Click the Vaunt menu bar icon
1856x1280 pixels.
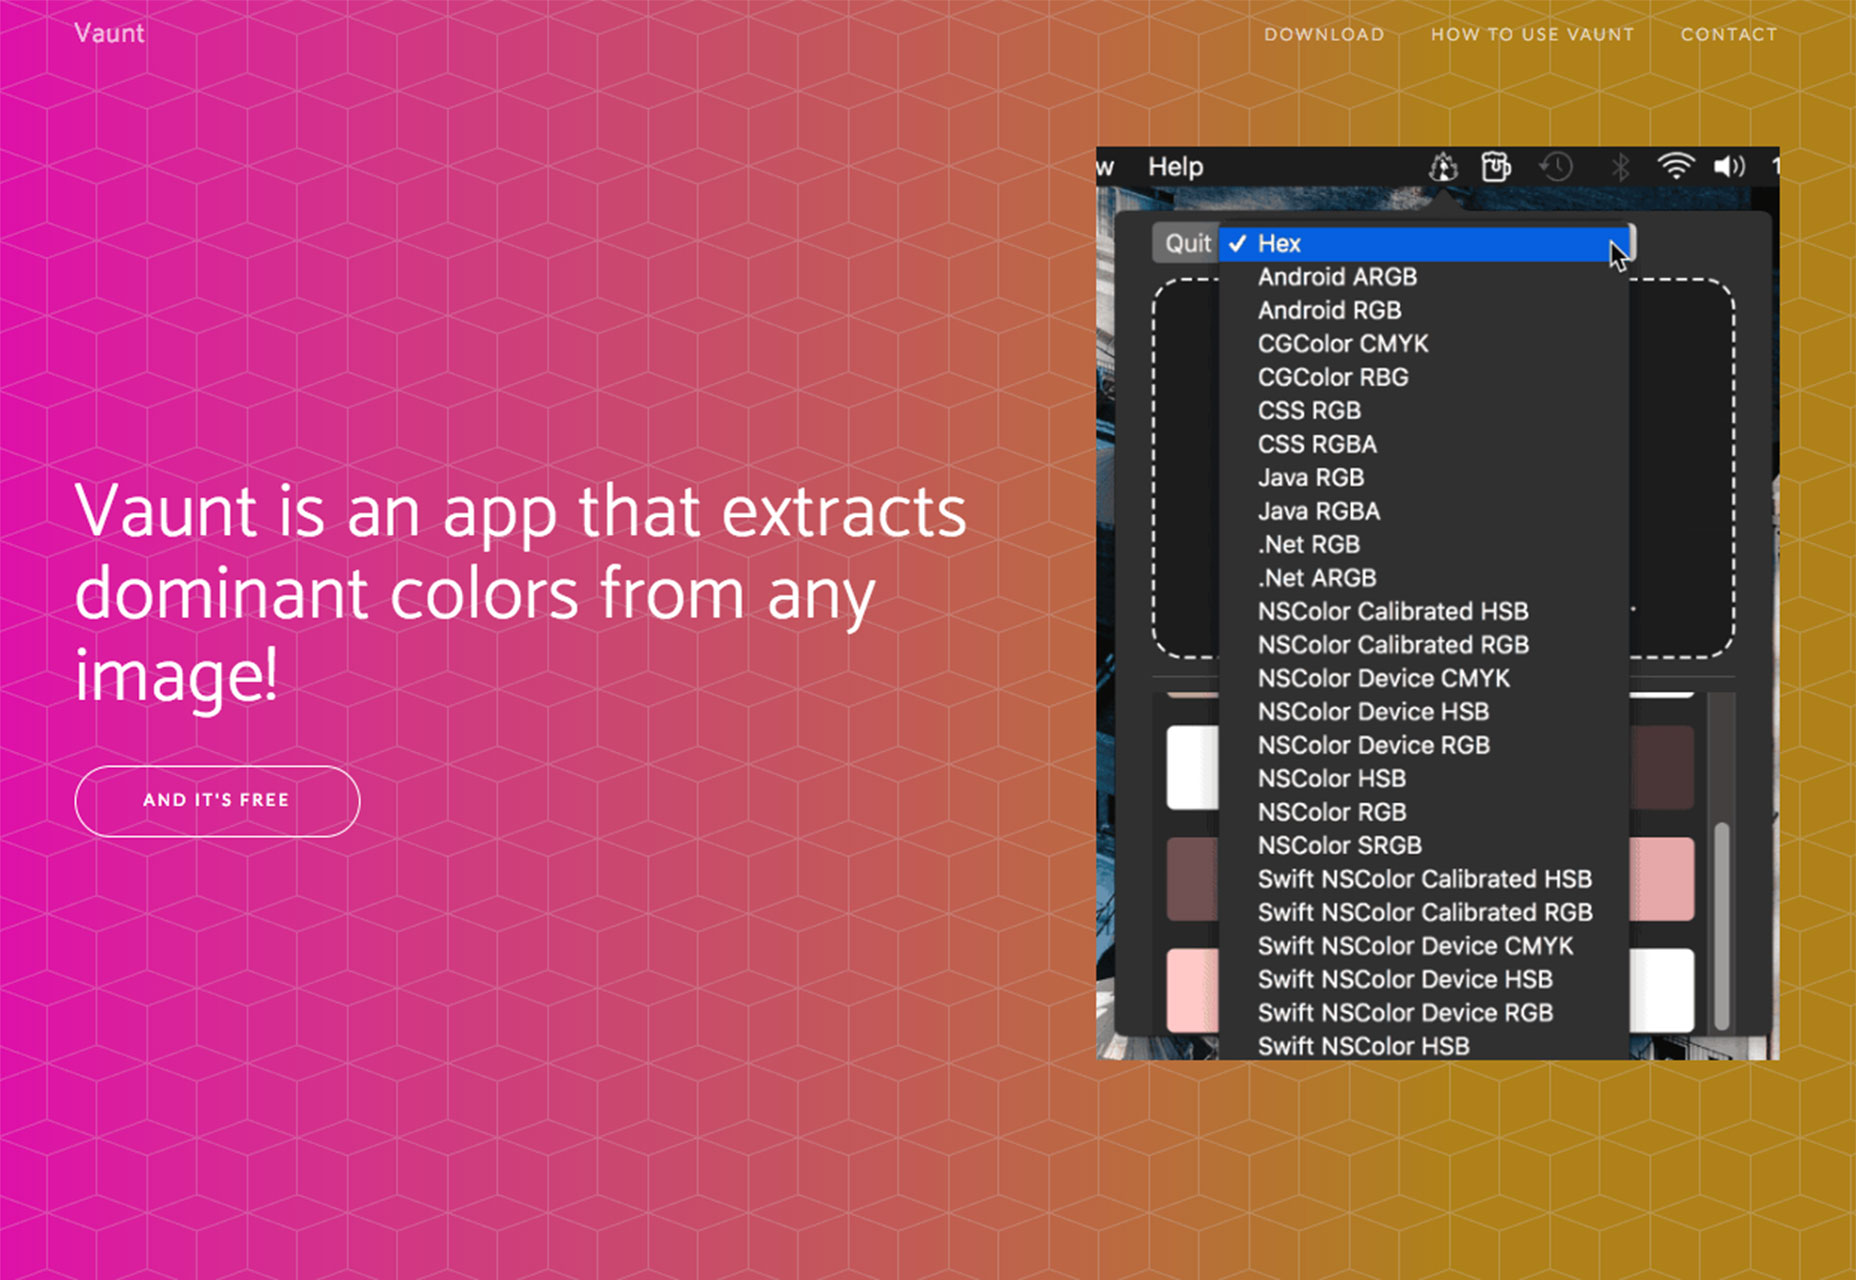pyautogui.click(x=1443, y=166)
